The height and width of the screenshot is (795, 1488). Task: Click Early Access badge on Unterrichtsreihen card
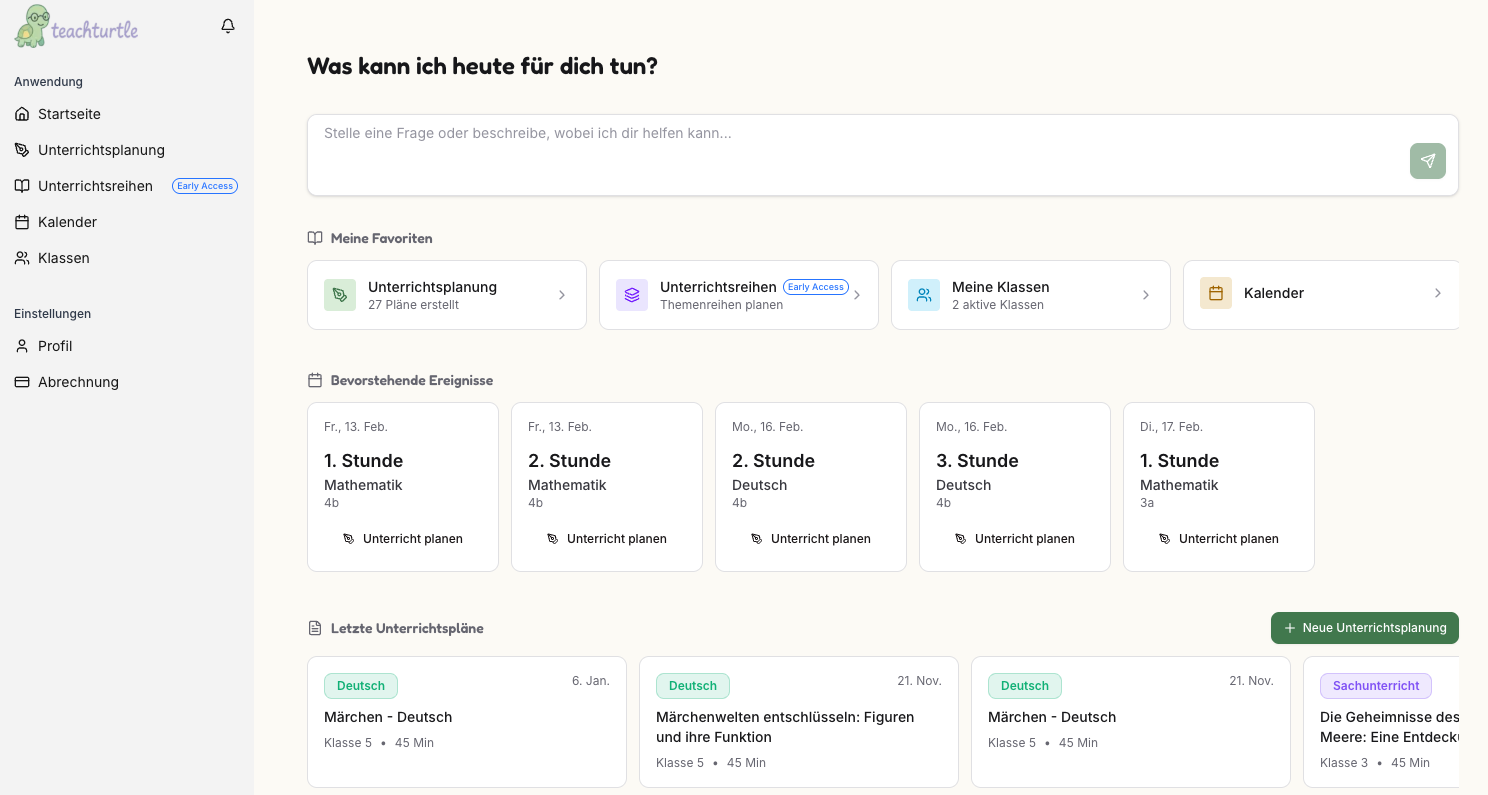tap(816, 287)
